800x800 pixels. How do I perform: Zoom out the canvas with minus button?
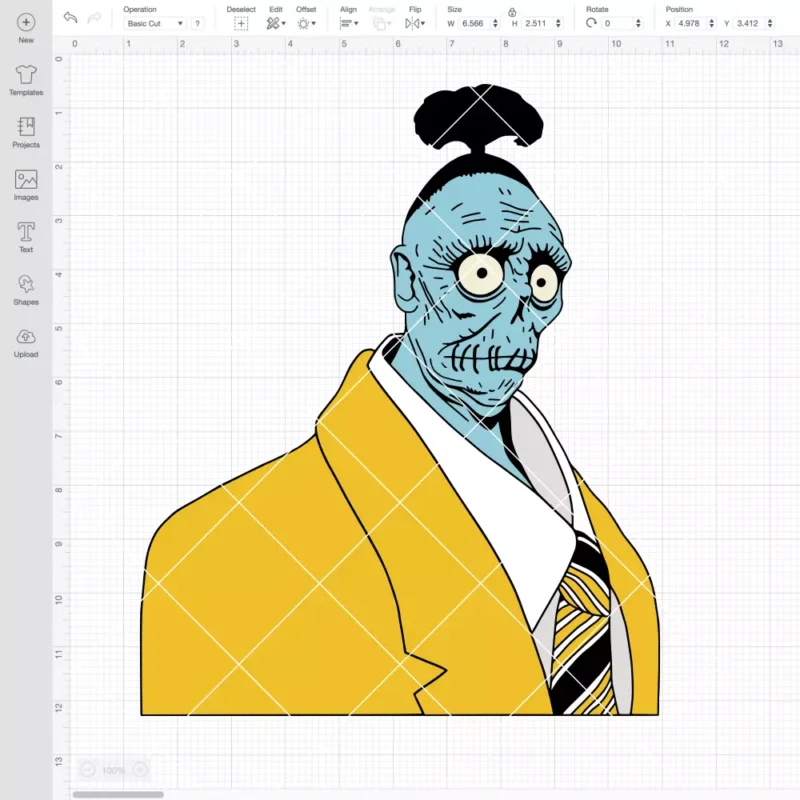click(x=87, y=769)
